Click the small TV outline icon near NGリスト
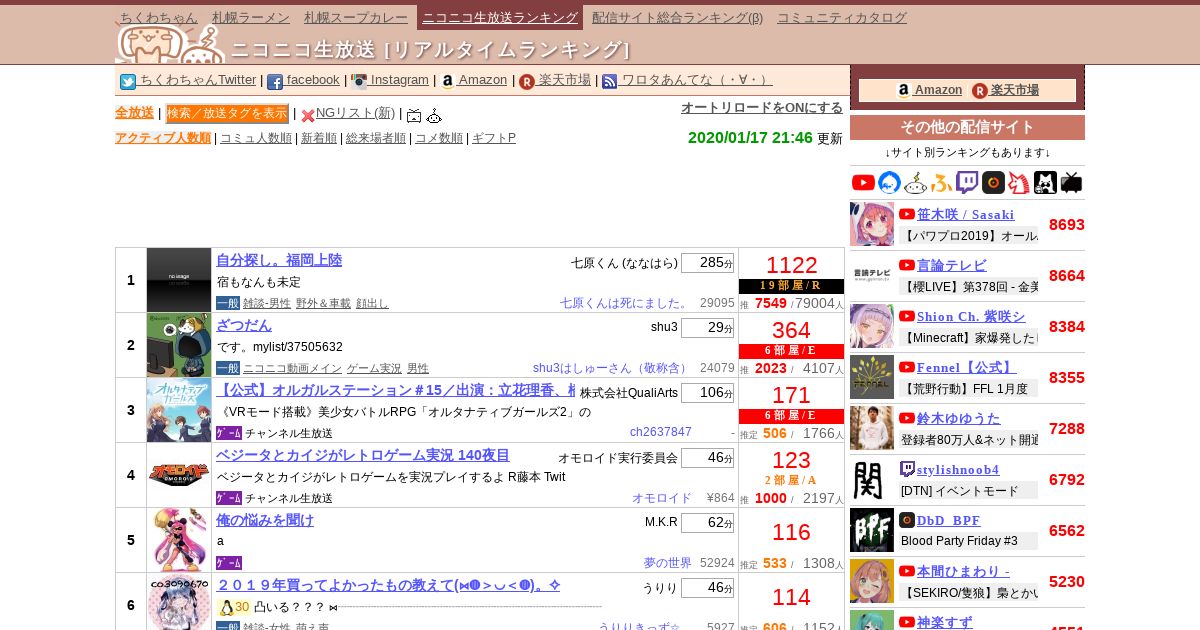The image size is (1200, 630). (x=414, y=115)
